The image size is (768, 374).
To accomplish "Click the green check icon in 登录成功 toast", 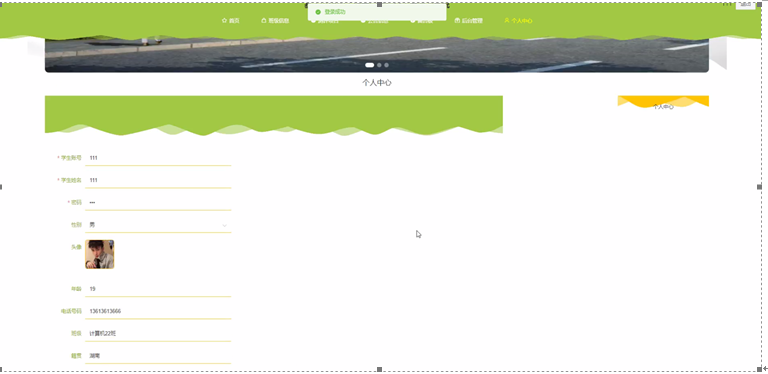I will click(318, 12).
